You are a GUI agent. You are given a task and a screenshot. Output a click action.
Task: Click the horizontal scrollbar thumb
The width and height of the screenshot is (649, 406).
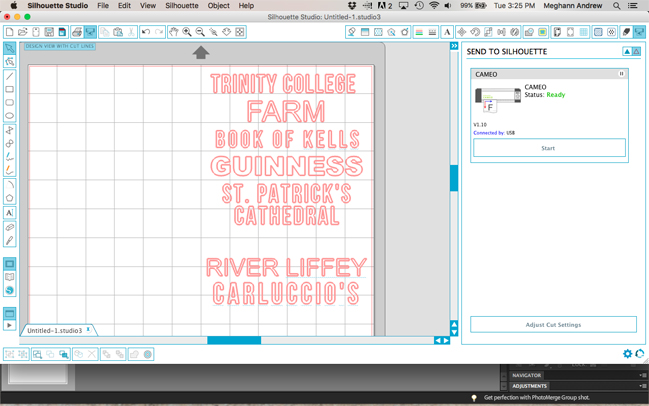point(234,340)
